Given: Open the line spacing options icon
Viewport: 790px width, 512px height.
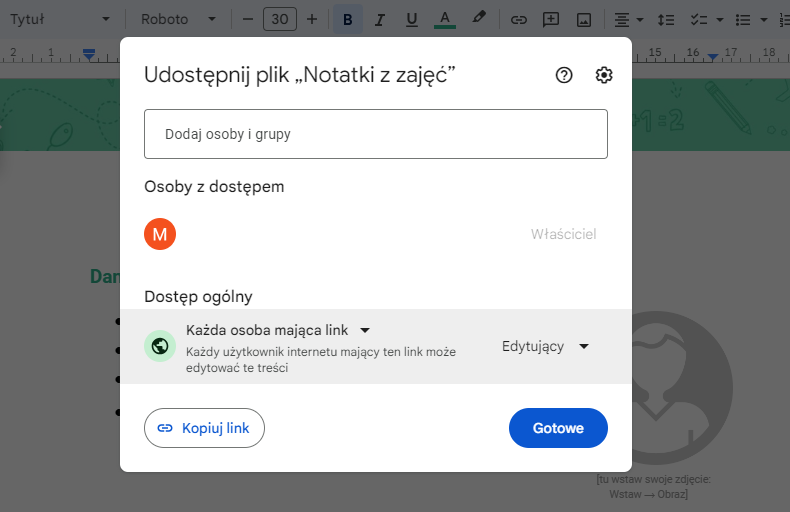Looking at the screenshot, I should tap(668, 19).
